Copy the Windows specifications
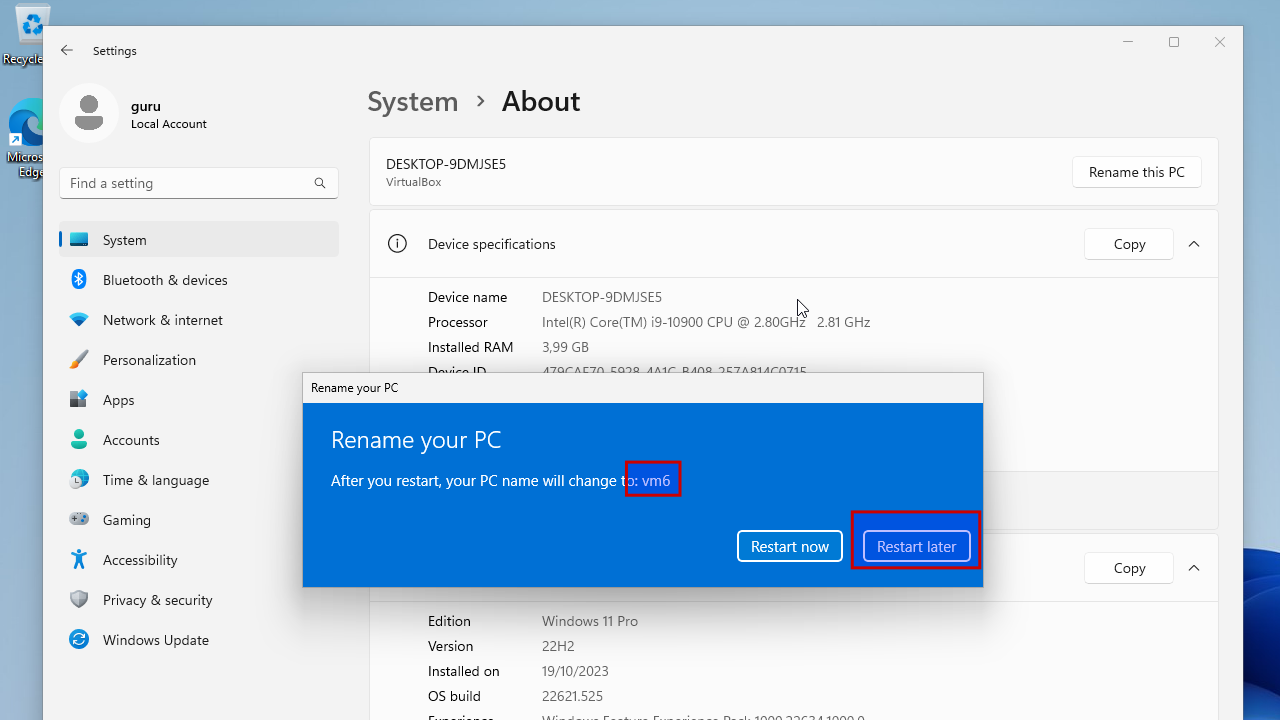Screen dimensions: 1280x720 (x=1129, y=568)
